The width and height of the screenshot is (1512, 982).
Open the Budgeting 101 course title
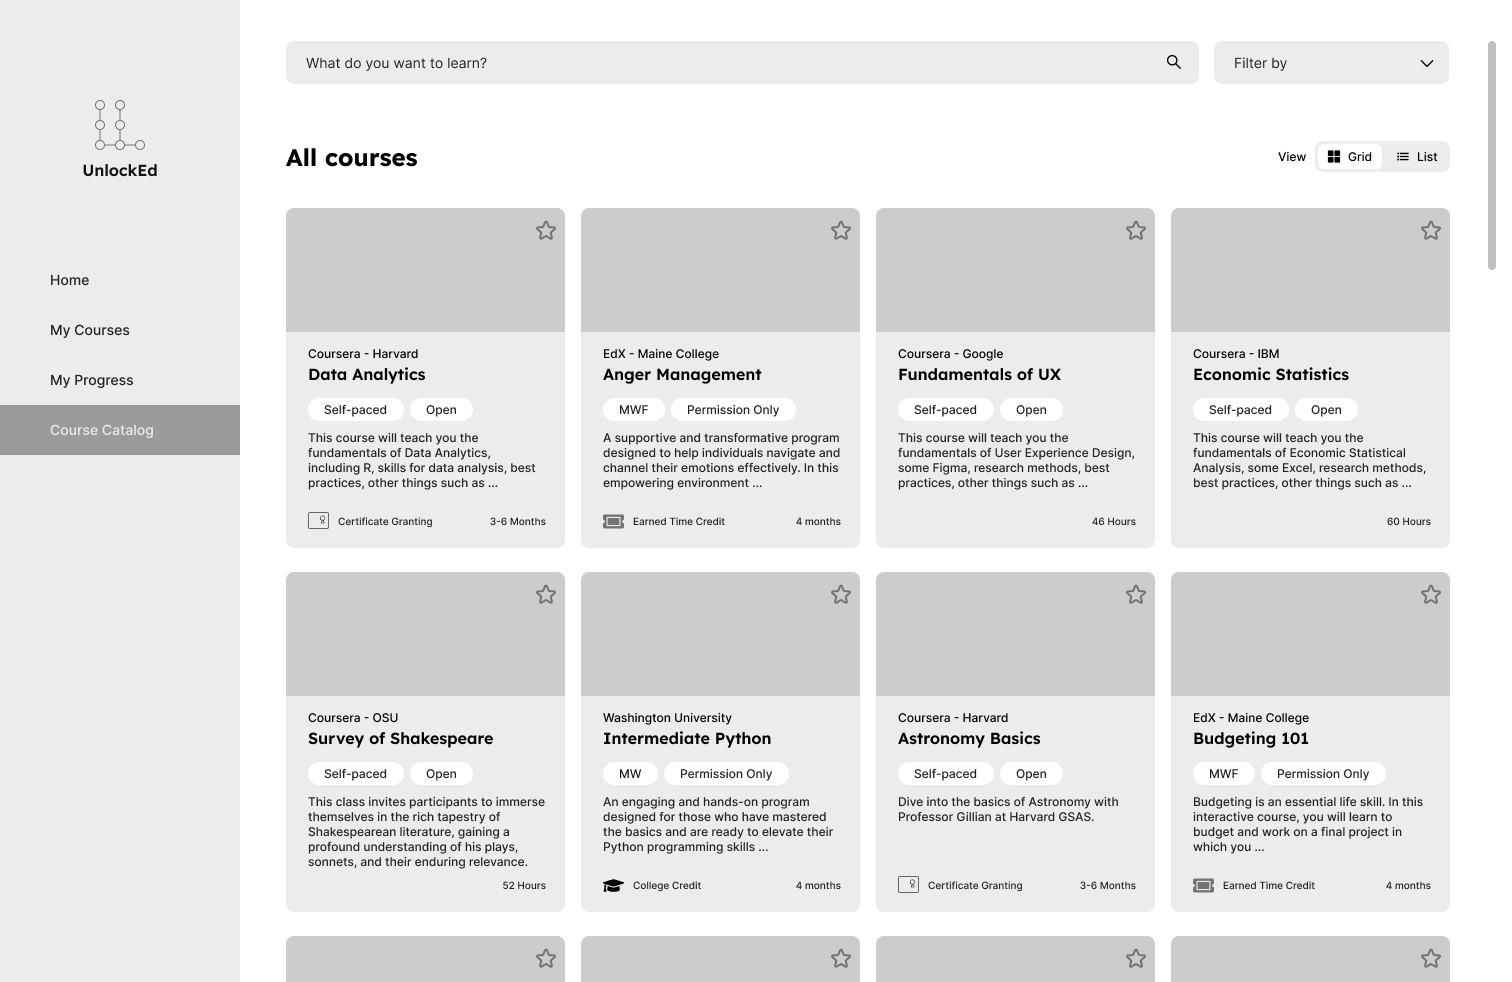[x=1251, y=738]
